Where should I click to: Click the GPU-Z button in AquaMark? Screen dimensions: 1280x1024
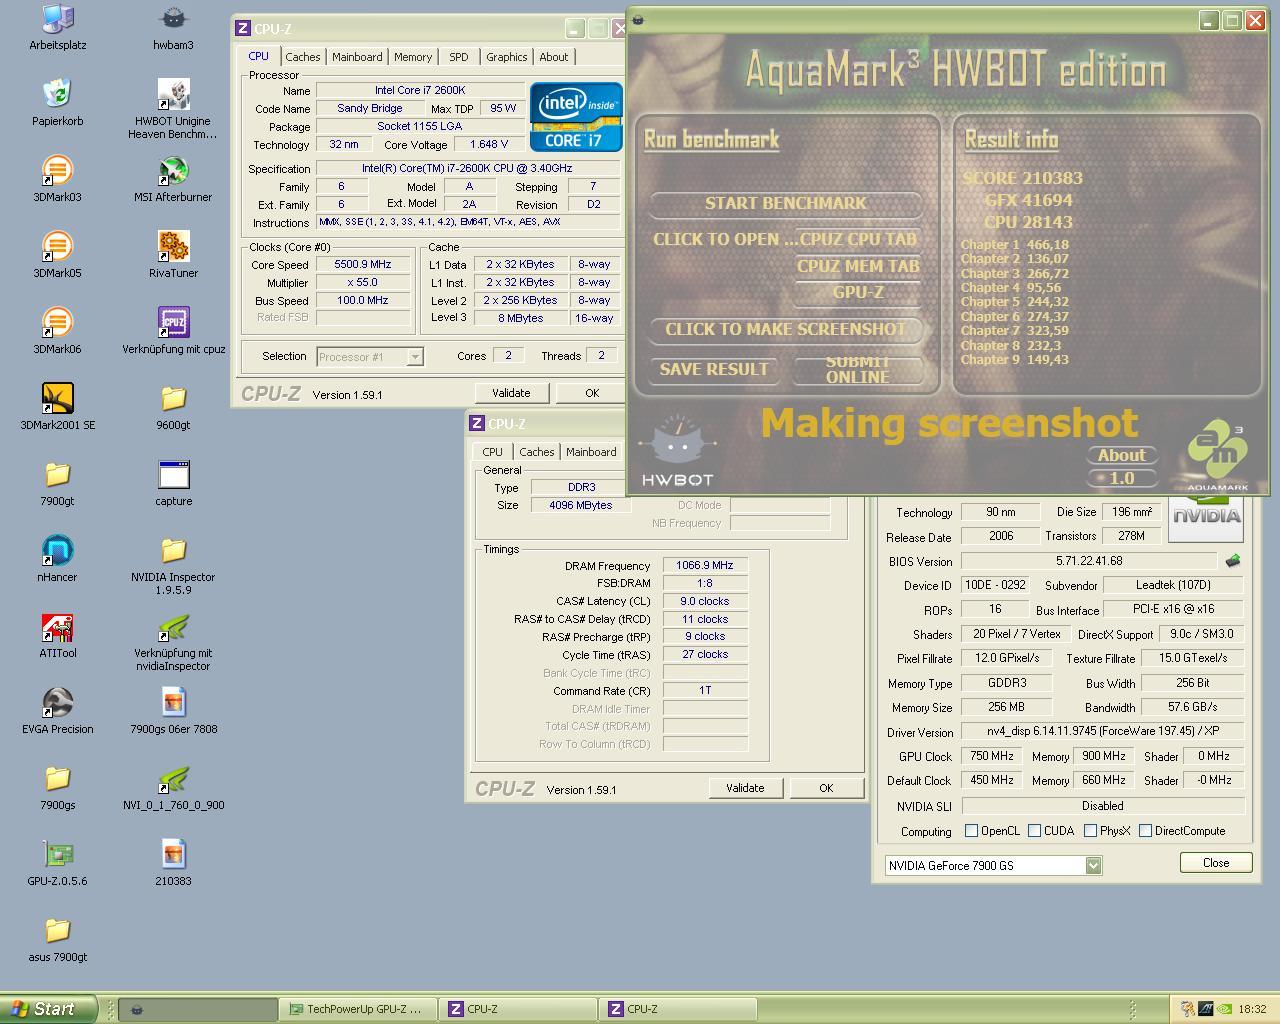coord(858,293)
